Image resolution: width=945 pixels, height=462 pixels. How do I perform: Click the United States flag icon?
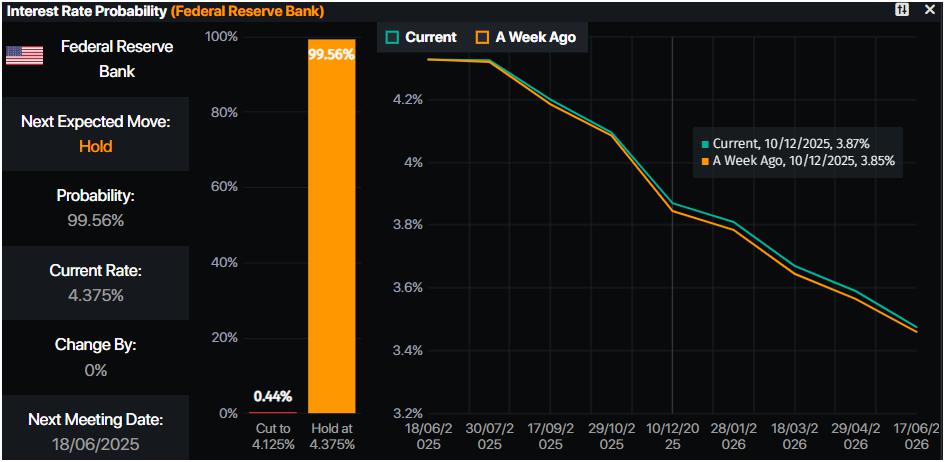pos(24,56)
